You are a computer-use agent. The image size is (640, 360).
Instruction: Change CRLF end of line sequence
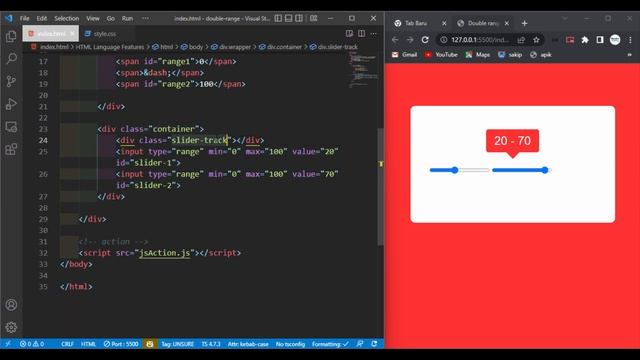click(x=67, y=344)
